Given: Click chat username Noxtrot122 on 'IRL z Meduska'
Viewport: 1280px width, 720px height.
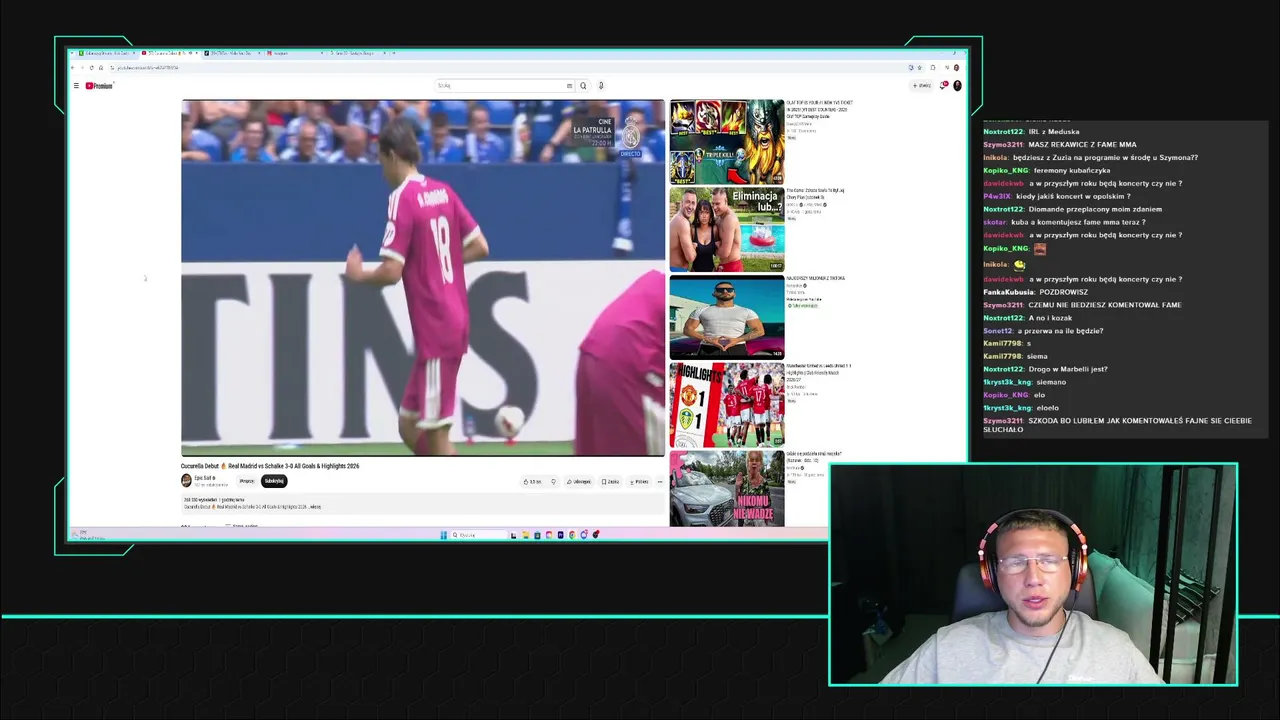Looking at the screenshot, I should 1003,132.
